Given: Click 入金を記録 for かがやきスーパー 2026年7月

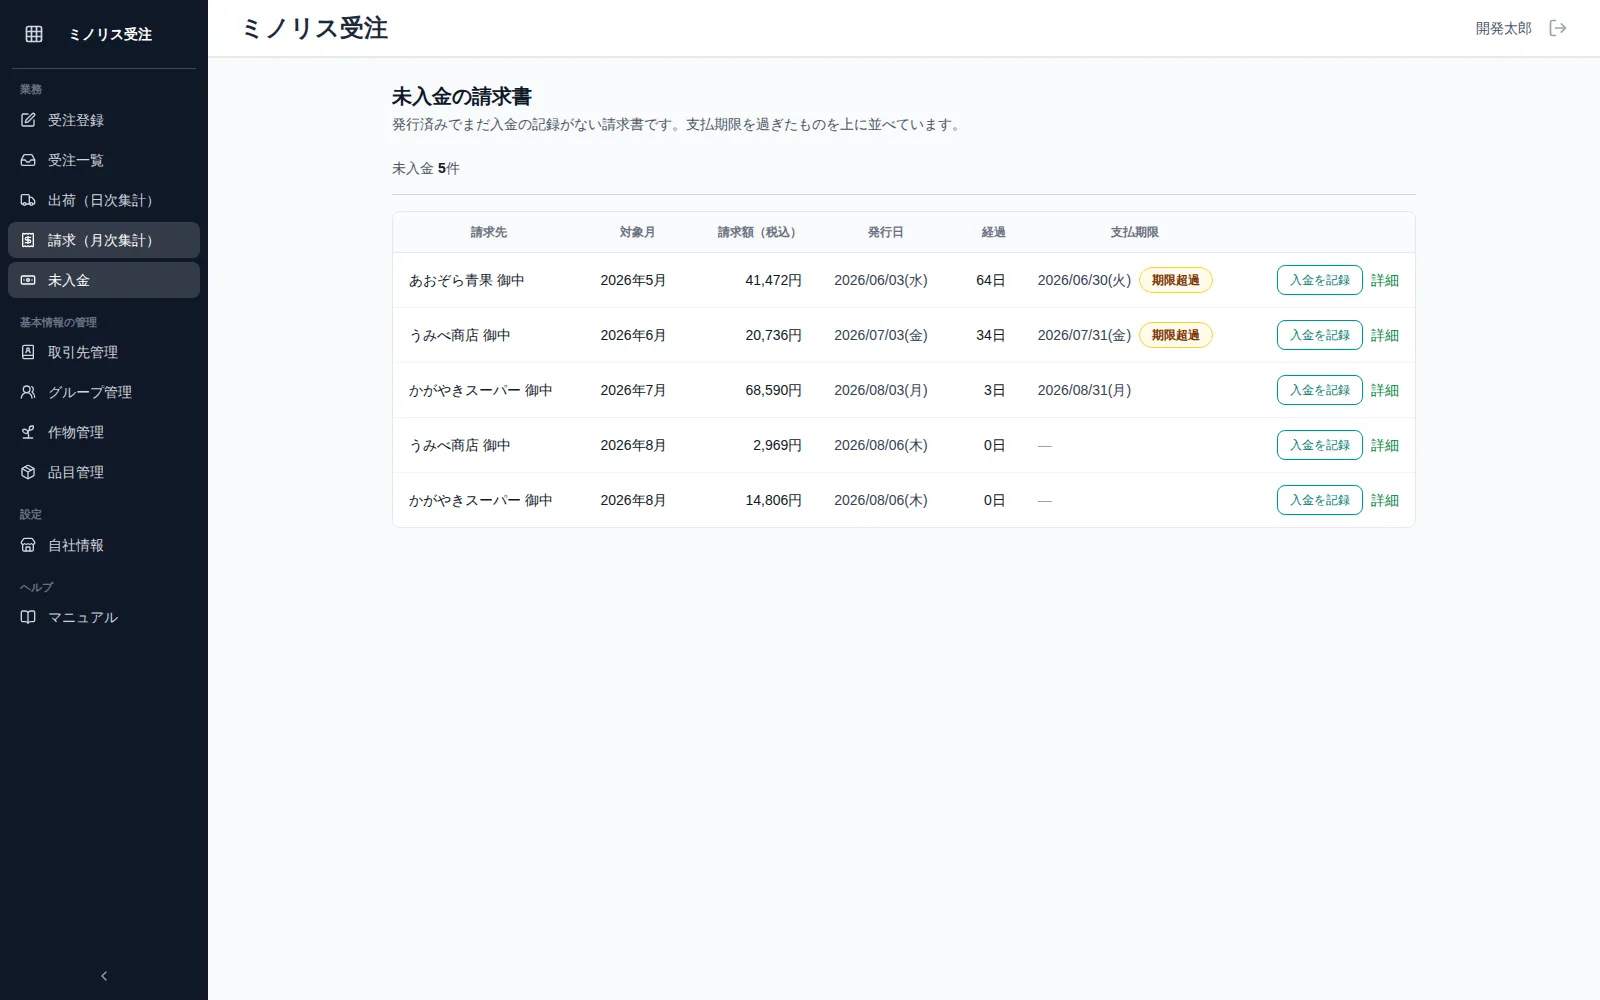Looking at the screenshot, I should click(x=1319, y=390).
